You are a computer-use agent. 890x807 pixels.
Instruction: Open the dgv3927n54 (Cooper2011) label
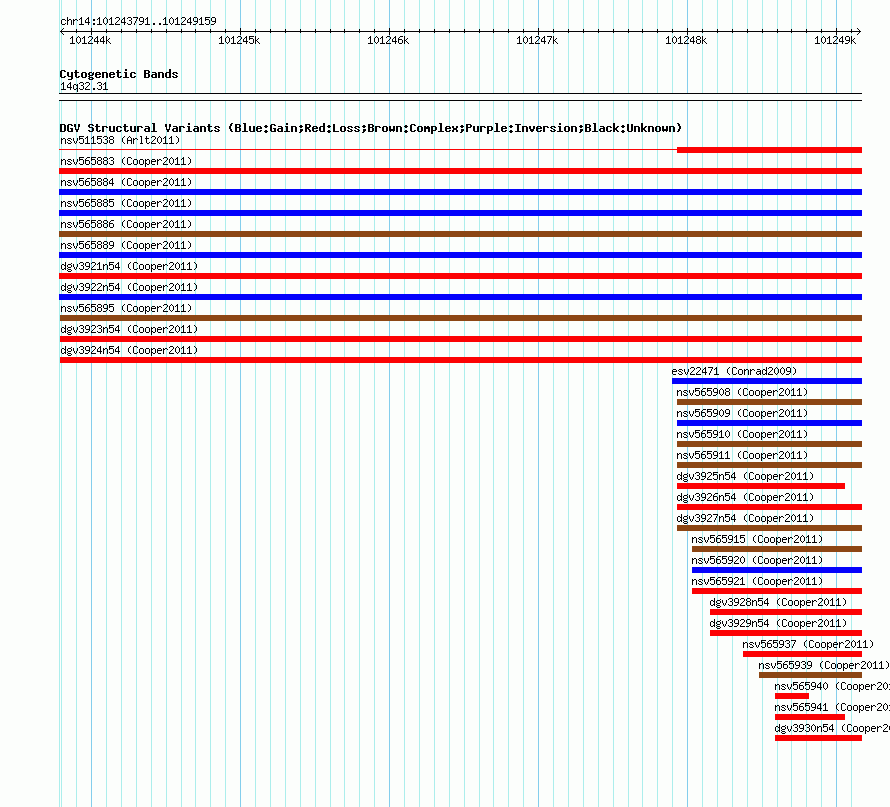745,518
